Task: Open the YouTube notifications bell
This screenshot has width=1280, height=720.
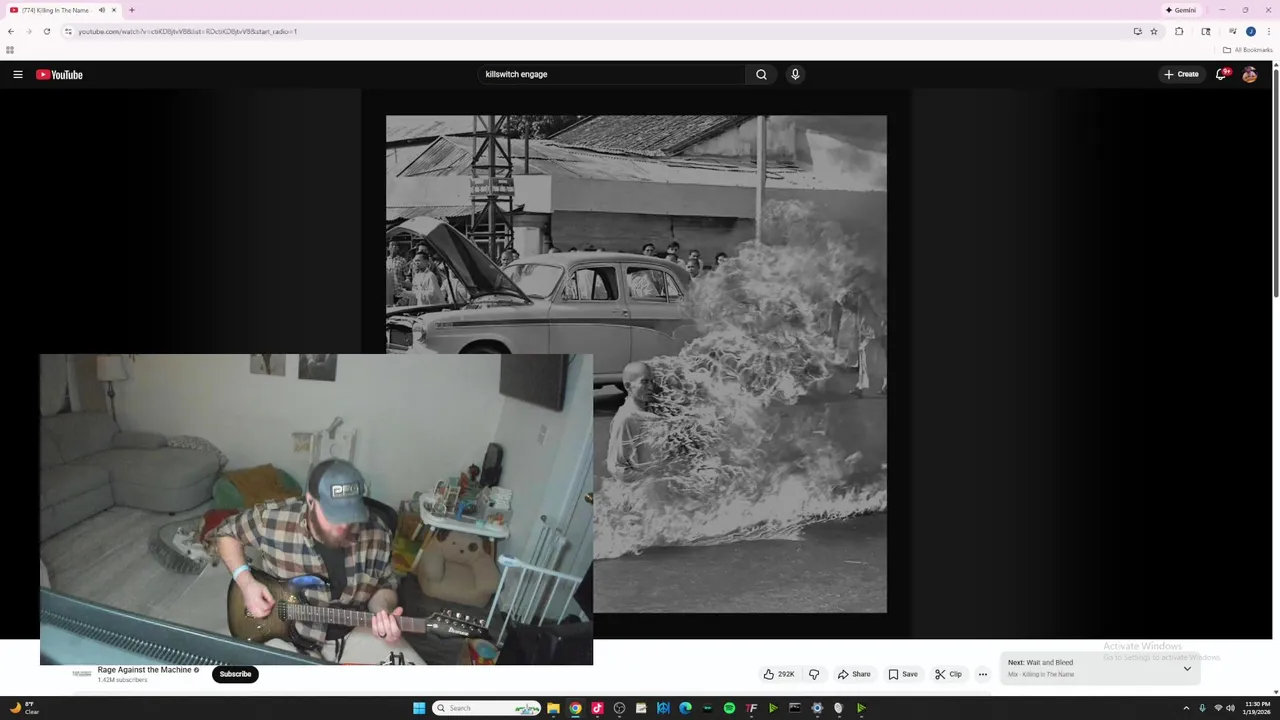Action: [x=1221, y=74]
